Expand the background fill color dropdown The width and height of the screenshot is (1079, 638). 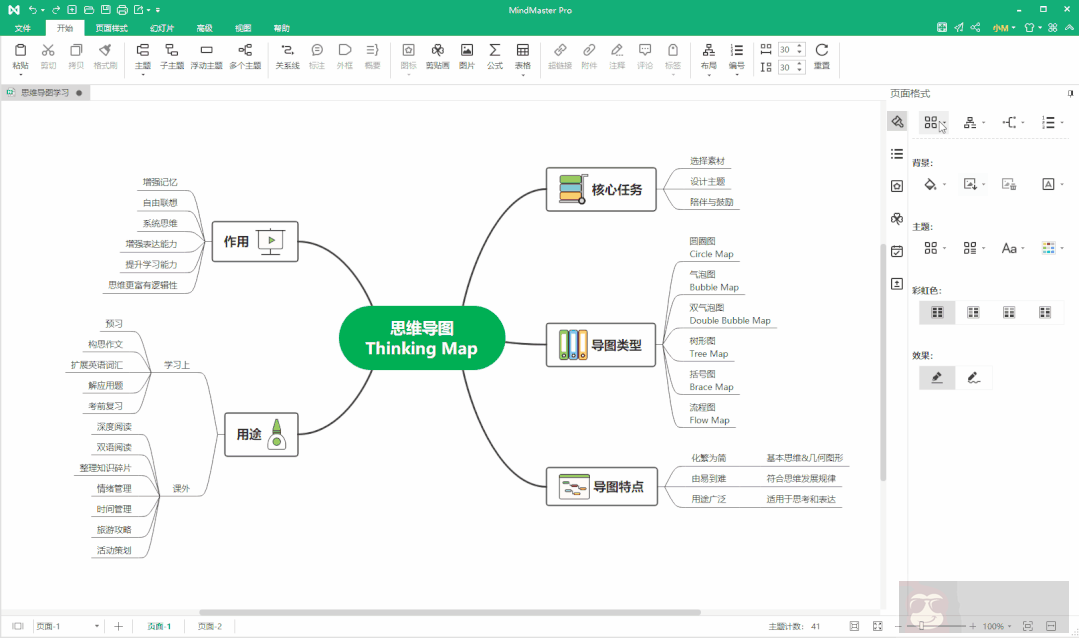[x=943, y=184]
